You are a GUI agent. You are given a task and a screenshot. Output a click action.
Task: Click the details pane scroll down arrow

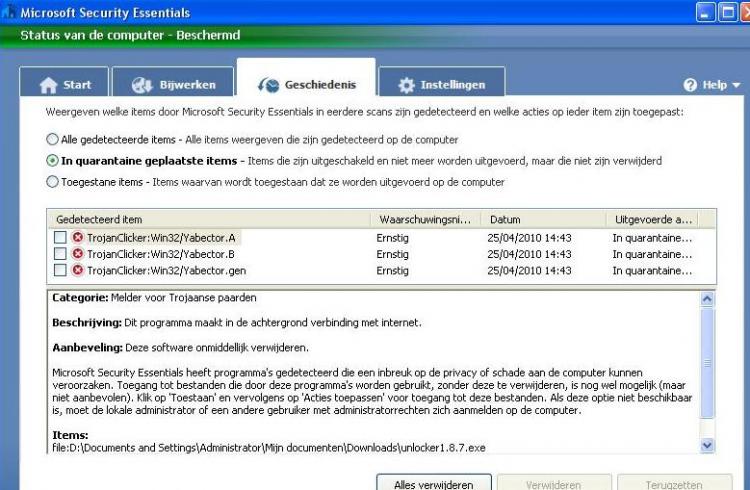[x=707, y=445]
